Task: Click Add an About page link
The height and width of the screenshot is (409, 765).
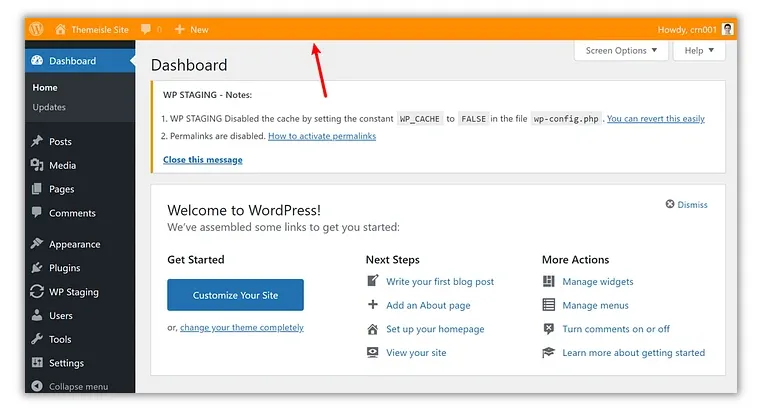Action: (x=428, y=306)
